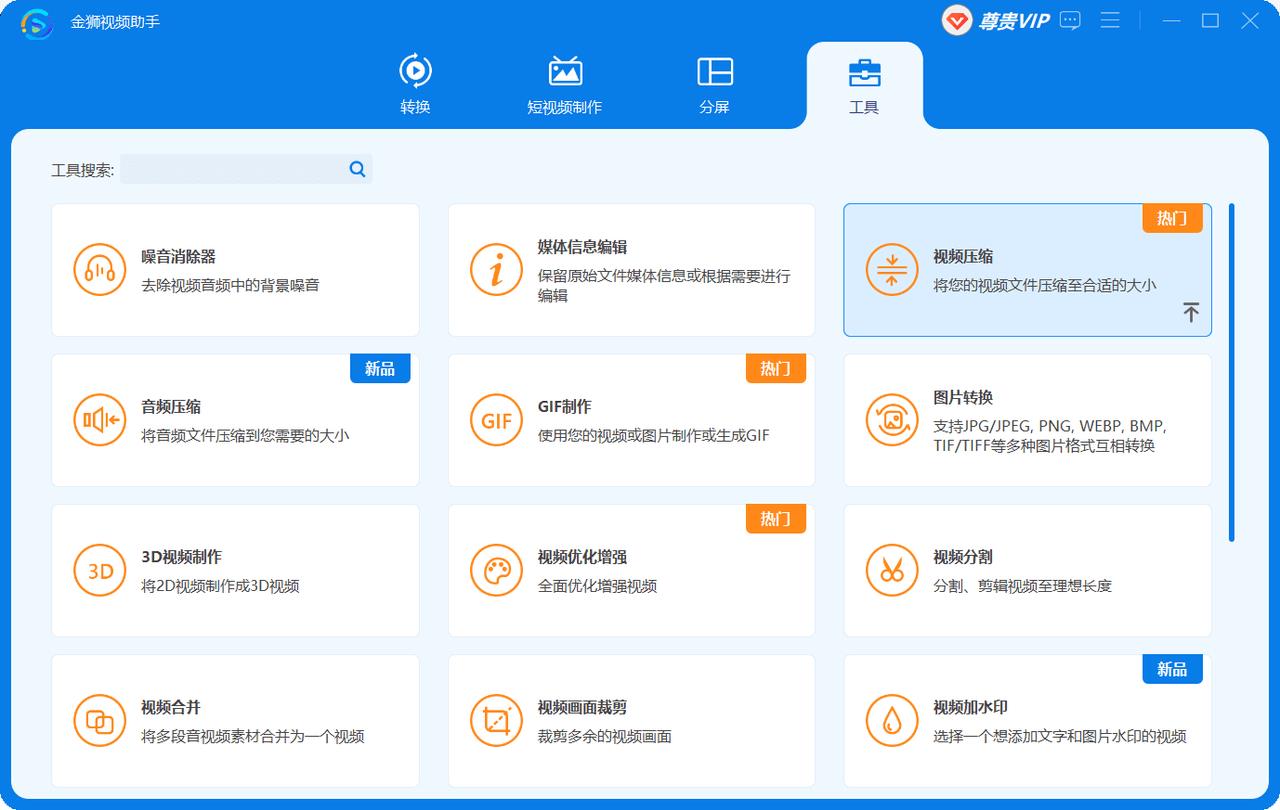Viewport: 1280px width, 810px height.
Task: Click the 媒体信息编辑 info icon
Action: [x=496, y=270]
